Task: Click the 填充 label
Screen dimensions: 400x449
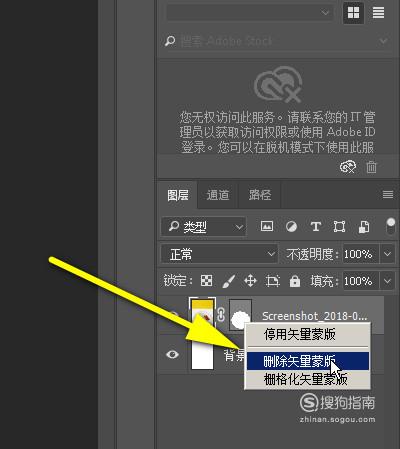Action: coord(324,281)
